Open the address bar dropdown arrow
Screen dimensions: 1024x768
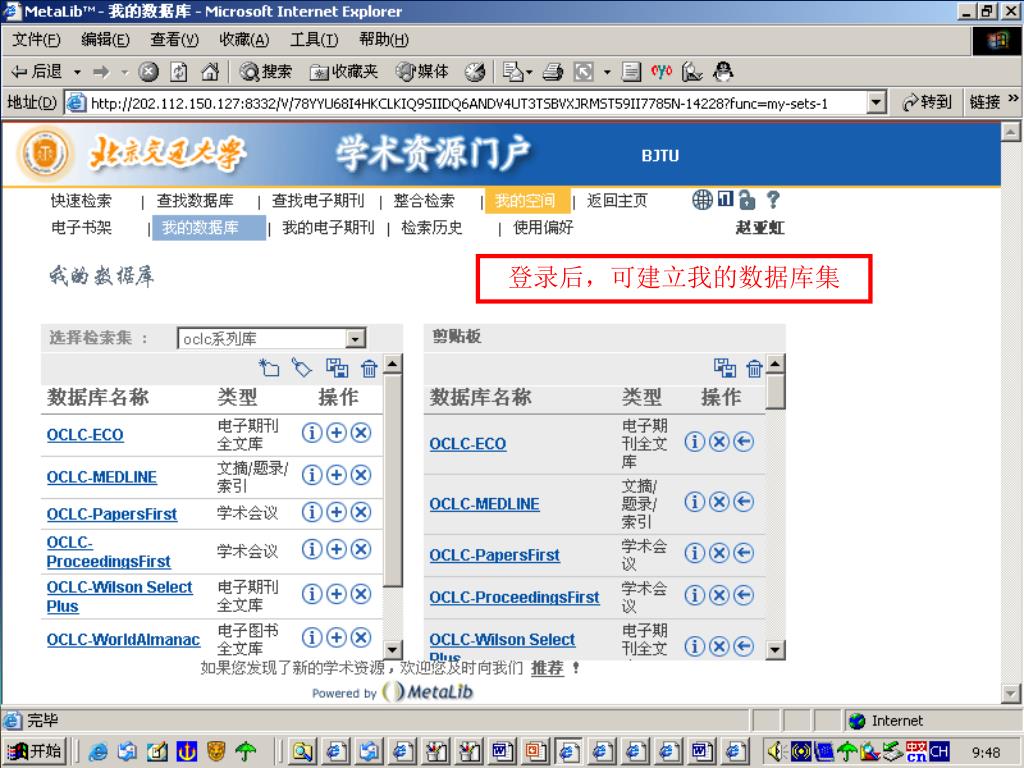click(876, 103)
